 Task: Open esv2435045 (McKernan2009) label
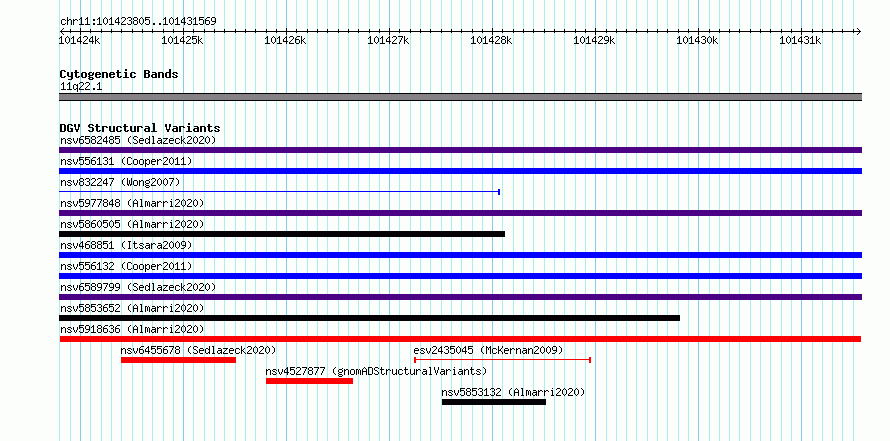coord(489,350)
